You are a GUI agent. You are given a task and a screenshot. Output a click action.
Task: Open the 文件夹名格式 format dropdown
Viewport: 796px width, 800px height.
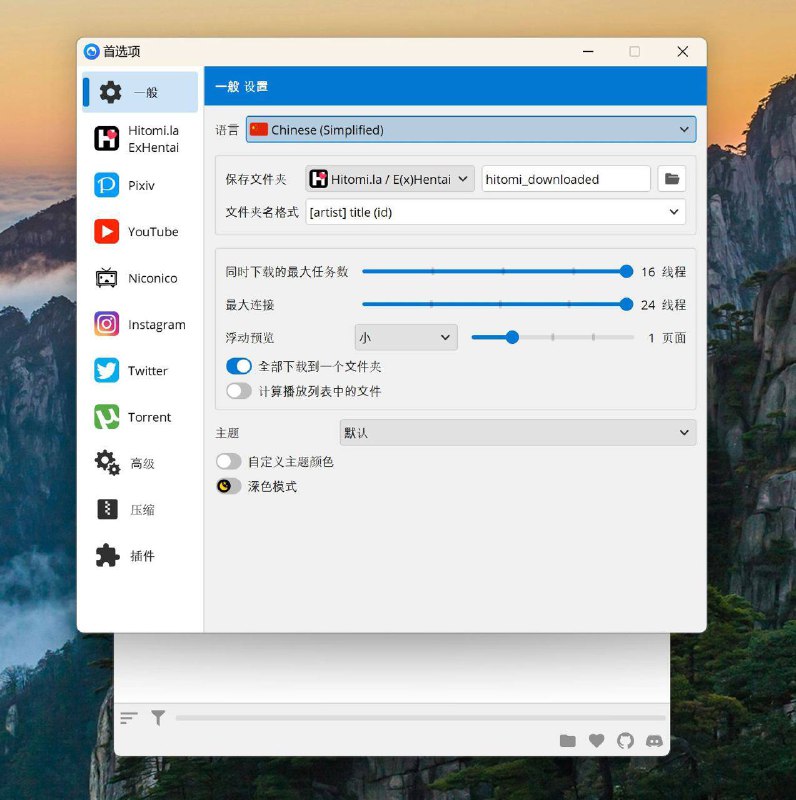click(x=495, y=212)
